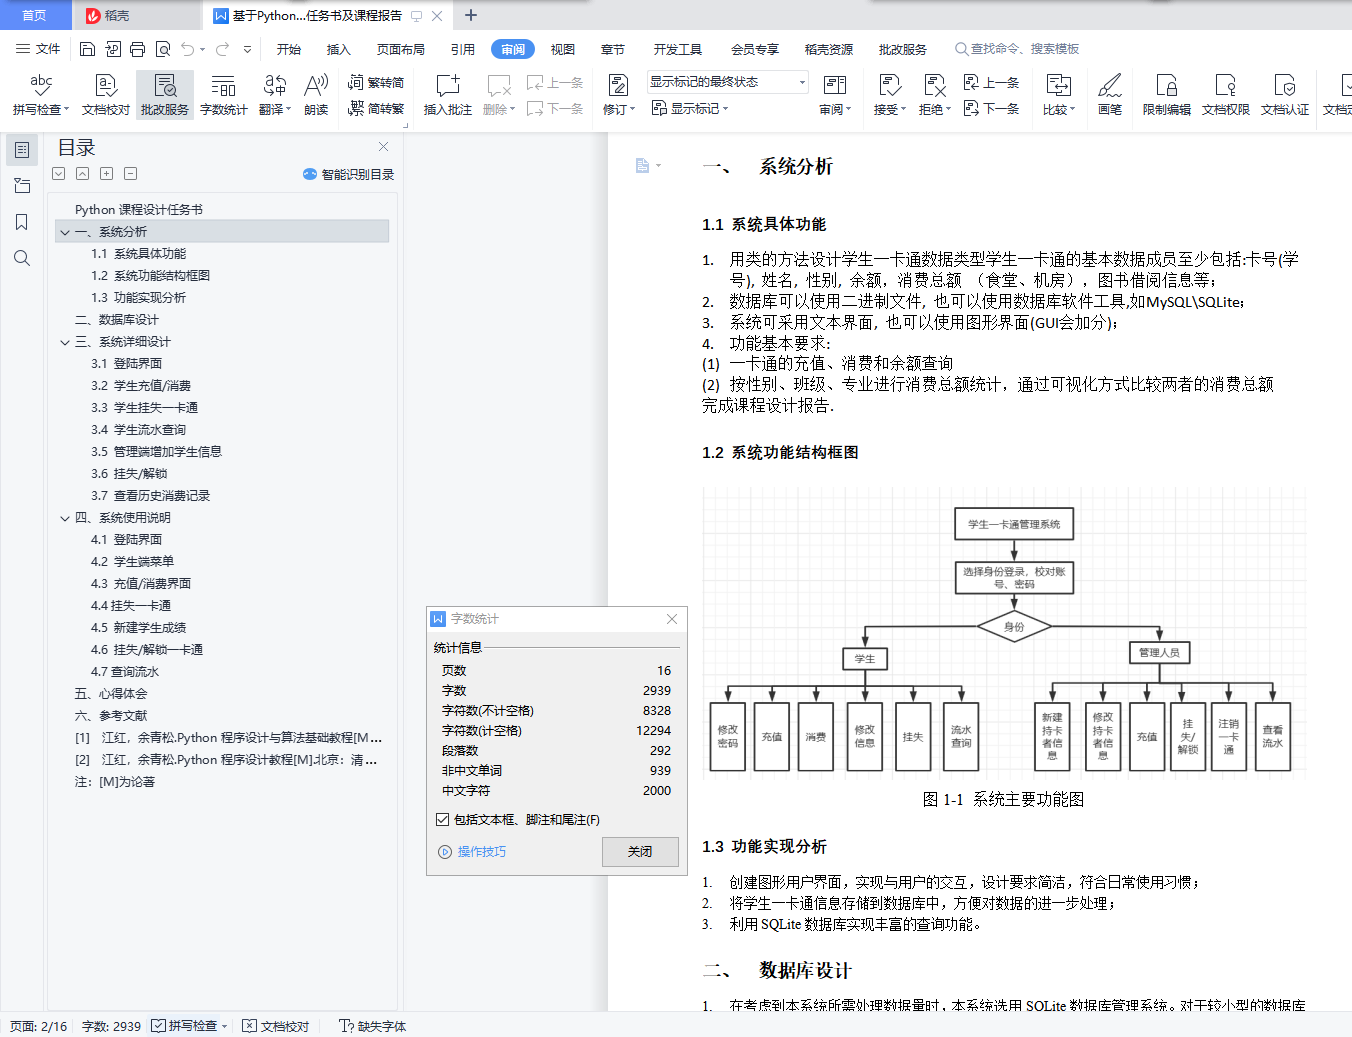This screenshot has height=1037, width=1352.
Task: Open the 文件 menu
Action: (x=38, y=49)
